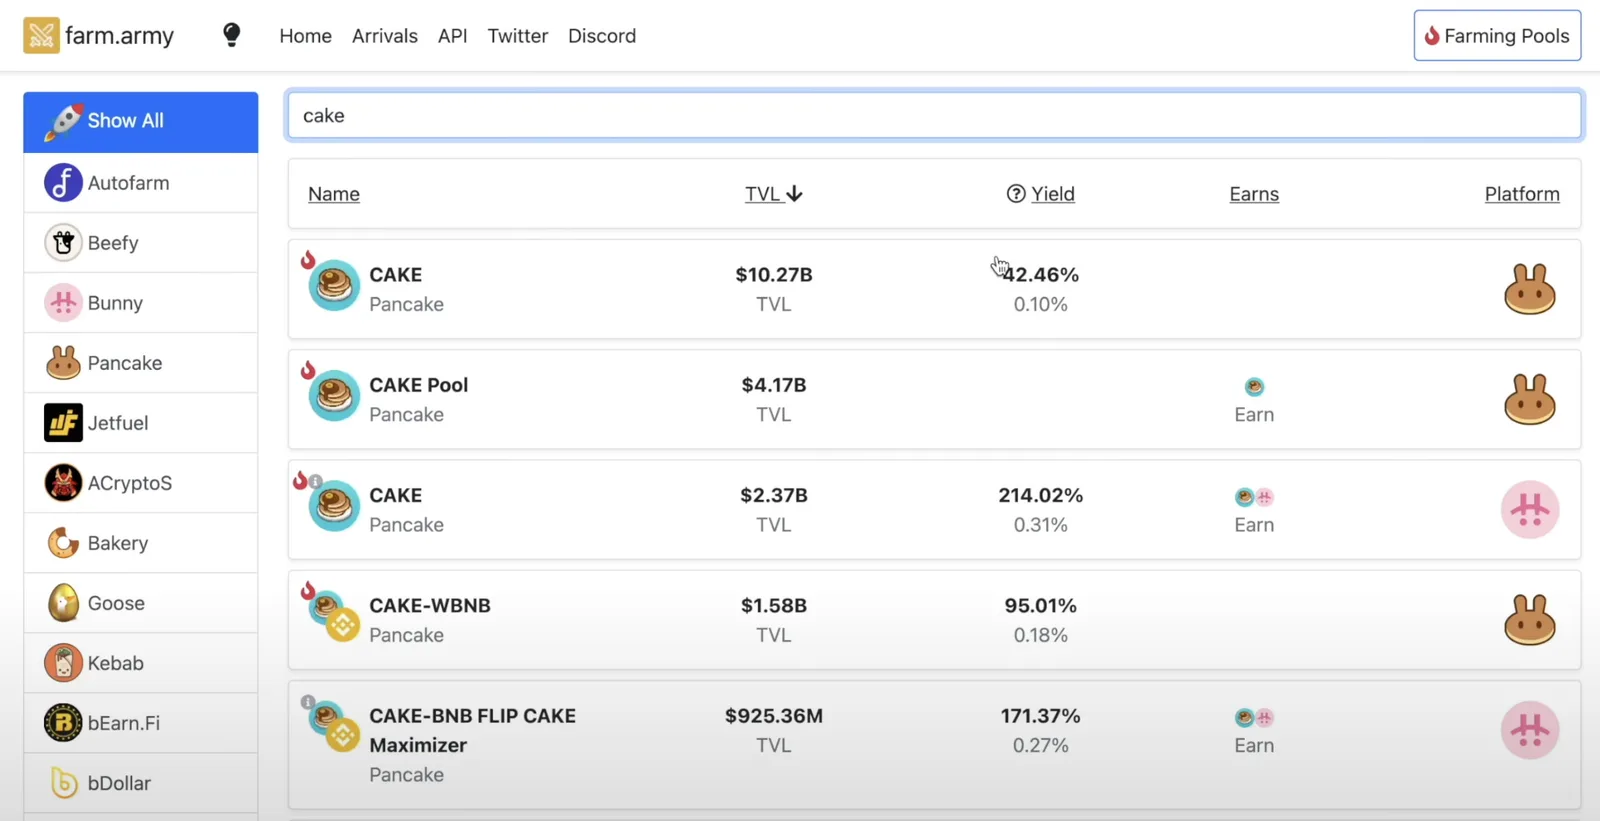Click the flame icon on $10.27B CAKE row
The width and height of the screenshot is (1600, 821).
(x=308, y=260)
